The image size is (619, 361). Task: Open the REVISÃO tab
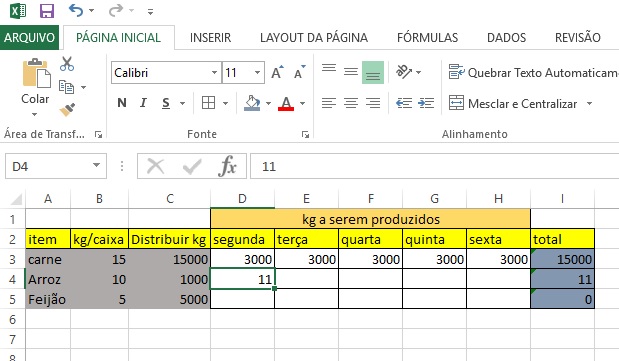tap(578, 38)
